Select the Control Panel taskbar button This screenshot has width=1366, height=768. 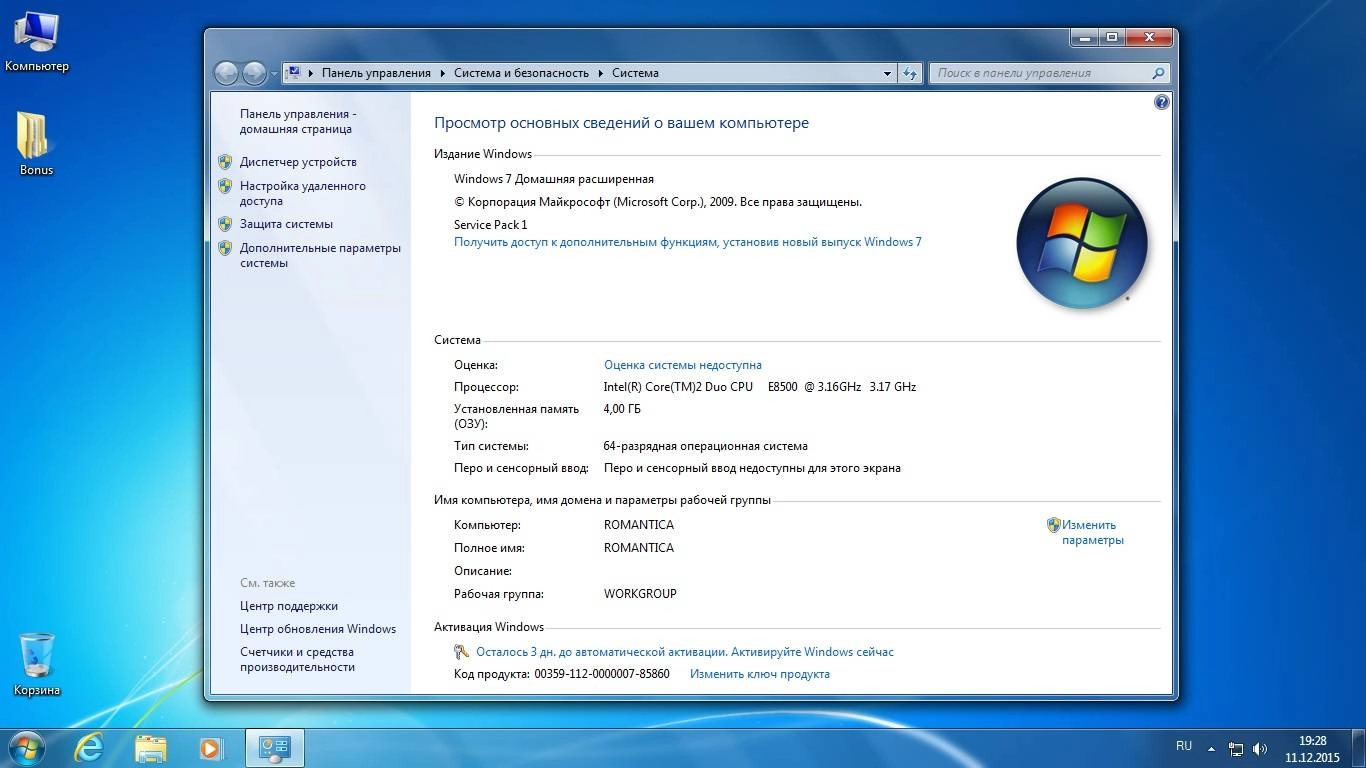pos(274,748)
